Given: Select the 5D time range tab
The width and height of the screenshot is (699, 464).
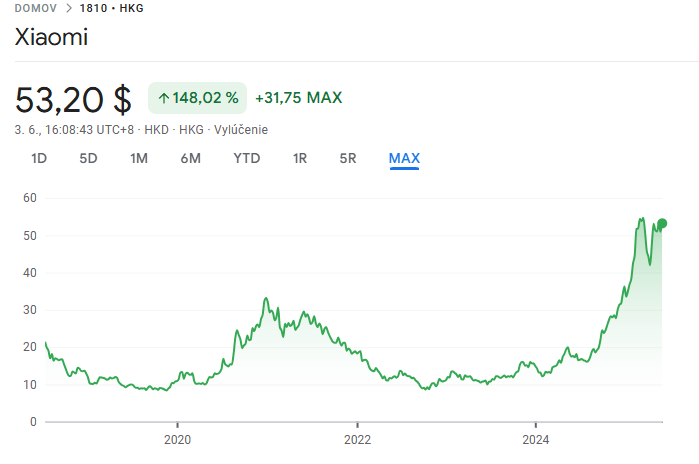Looking at the screenshot, I should [x=89, y=158].
